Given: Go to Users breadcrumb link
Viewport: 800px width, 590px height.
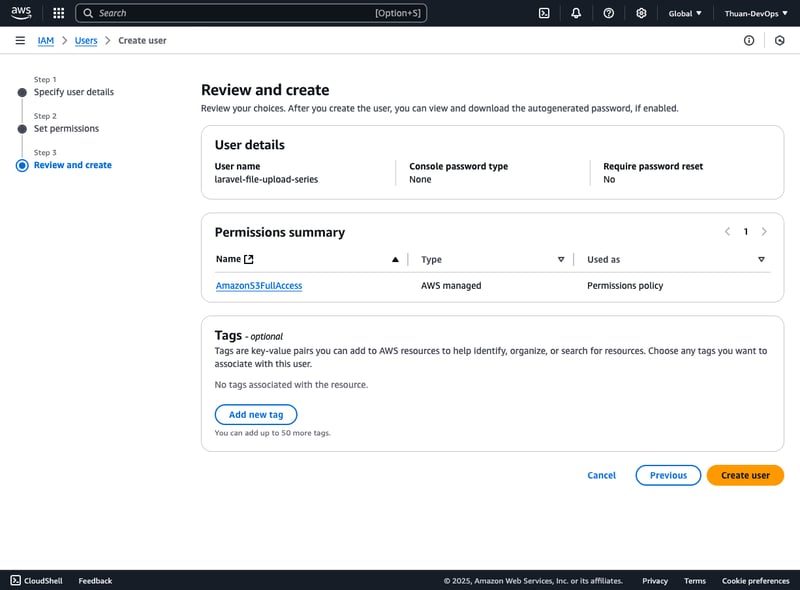Looking at the screenshot, I should pos(86,40).
